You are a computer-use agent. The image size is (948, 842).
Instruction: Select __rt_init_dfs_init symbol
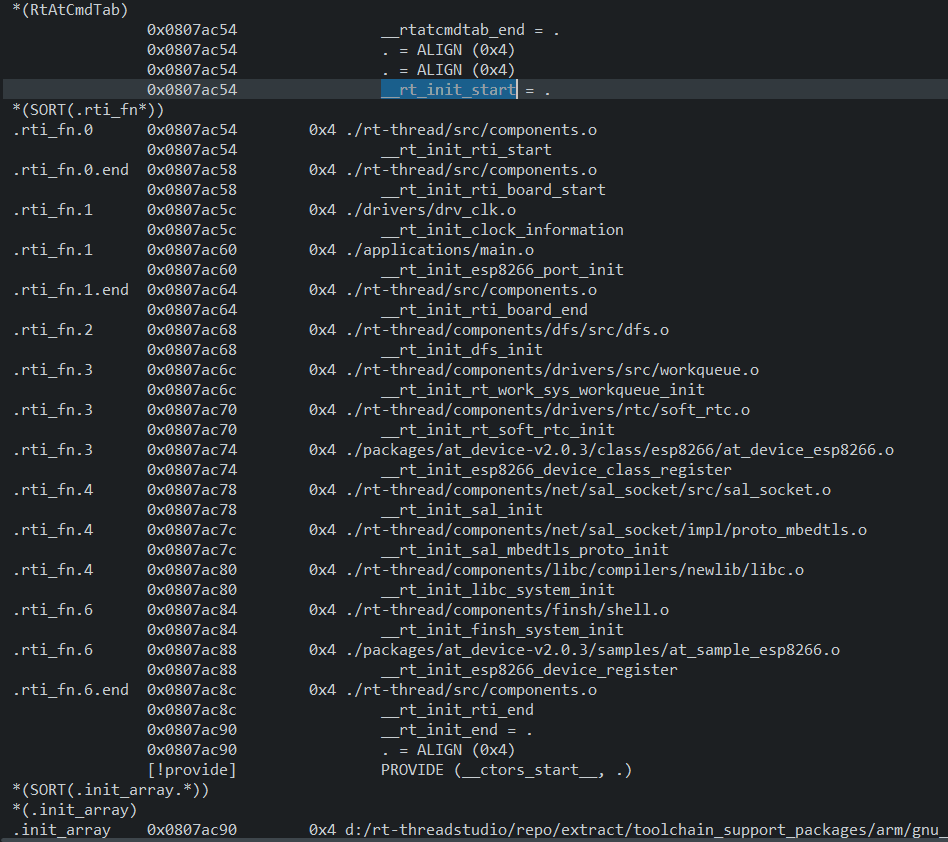[x=462, y=349]
